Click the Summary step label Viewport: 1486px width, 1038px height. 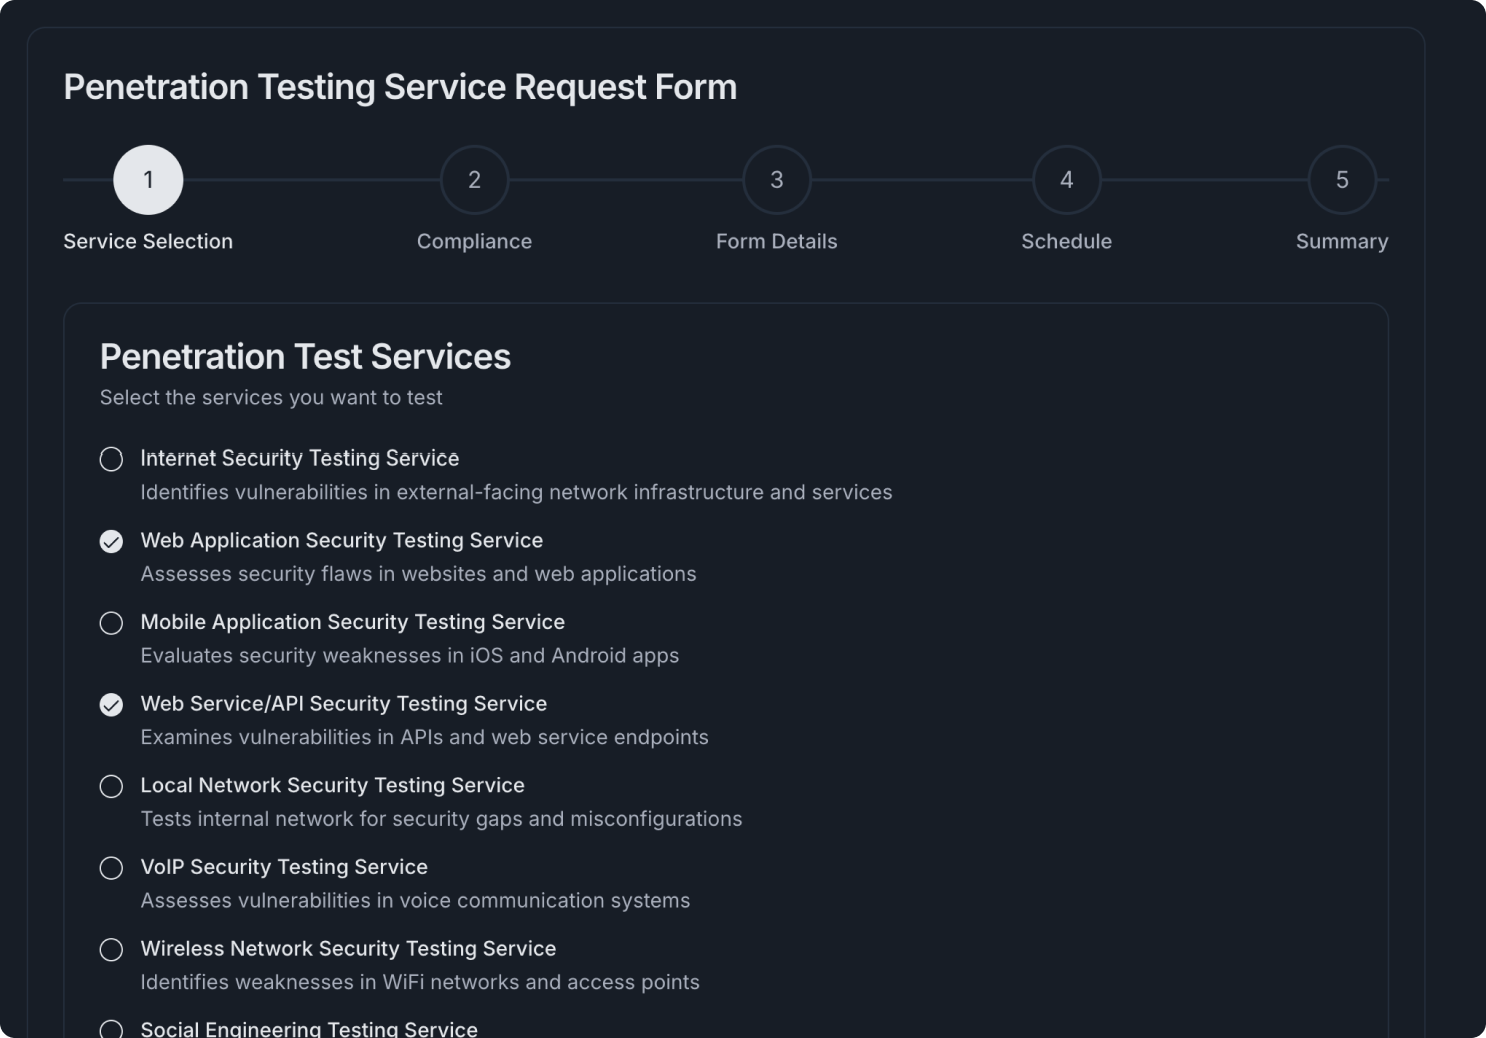pyautogui.click(x=1342, y=241)
